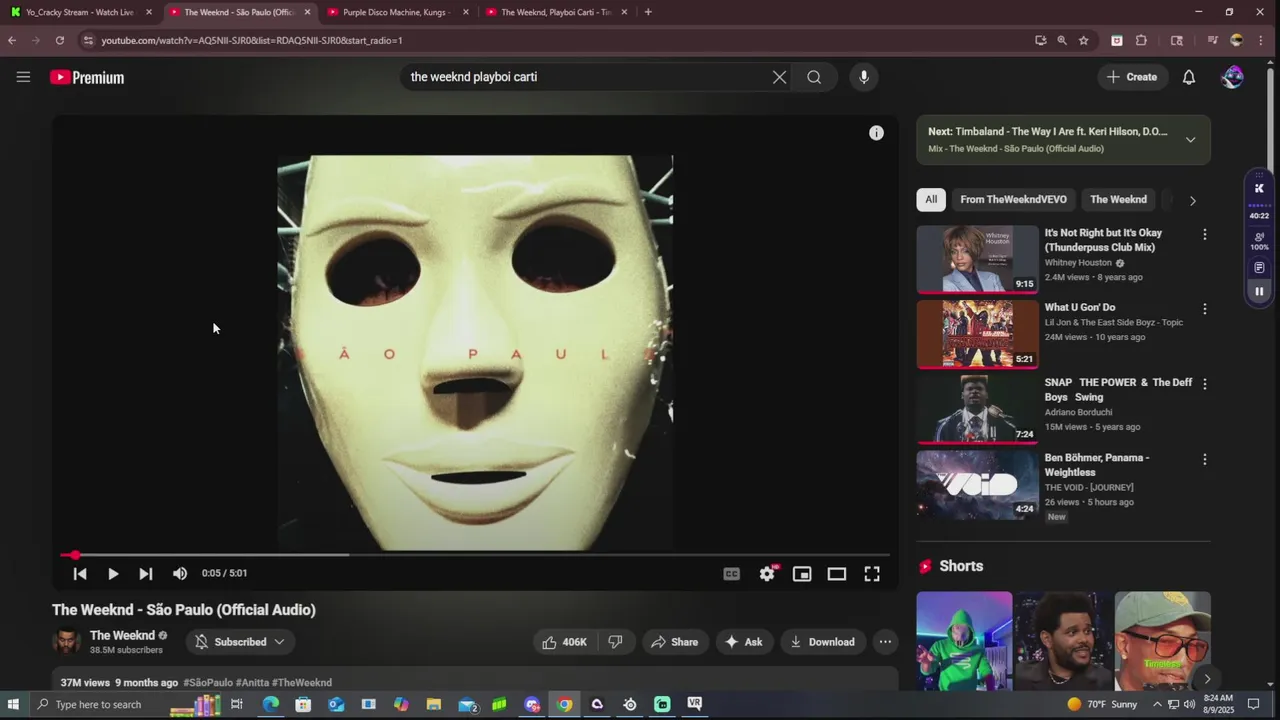Select the All filter chip

pos(931,199)
